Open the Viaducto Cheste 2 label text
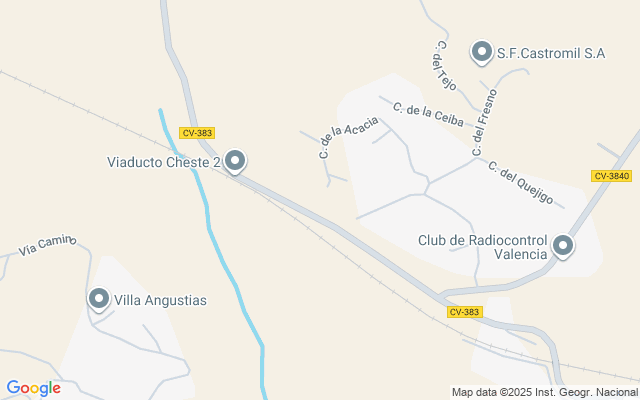640x400 pixels. pyautogui.click(x=164, y=162)
